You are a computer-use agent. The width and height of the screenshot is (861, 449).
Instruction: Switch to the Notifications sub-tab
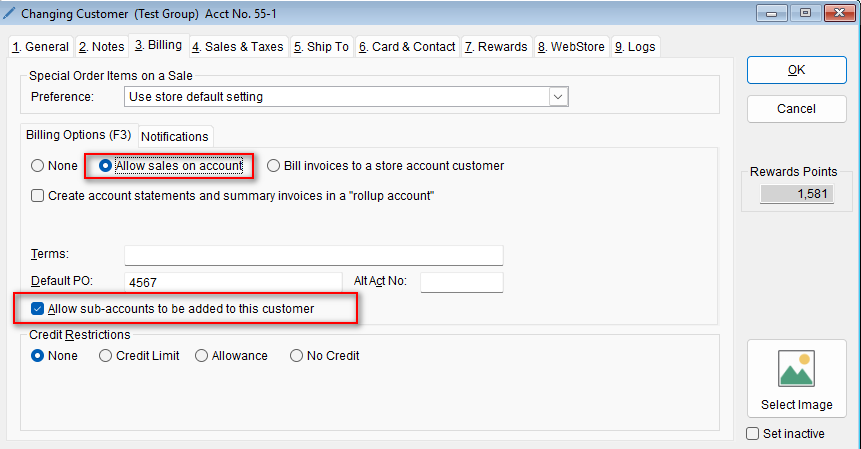click(175, 136)
